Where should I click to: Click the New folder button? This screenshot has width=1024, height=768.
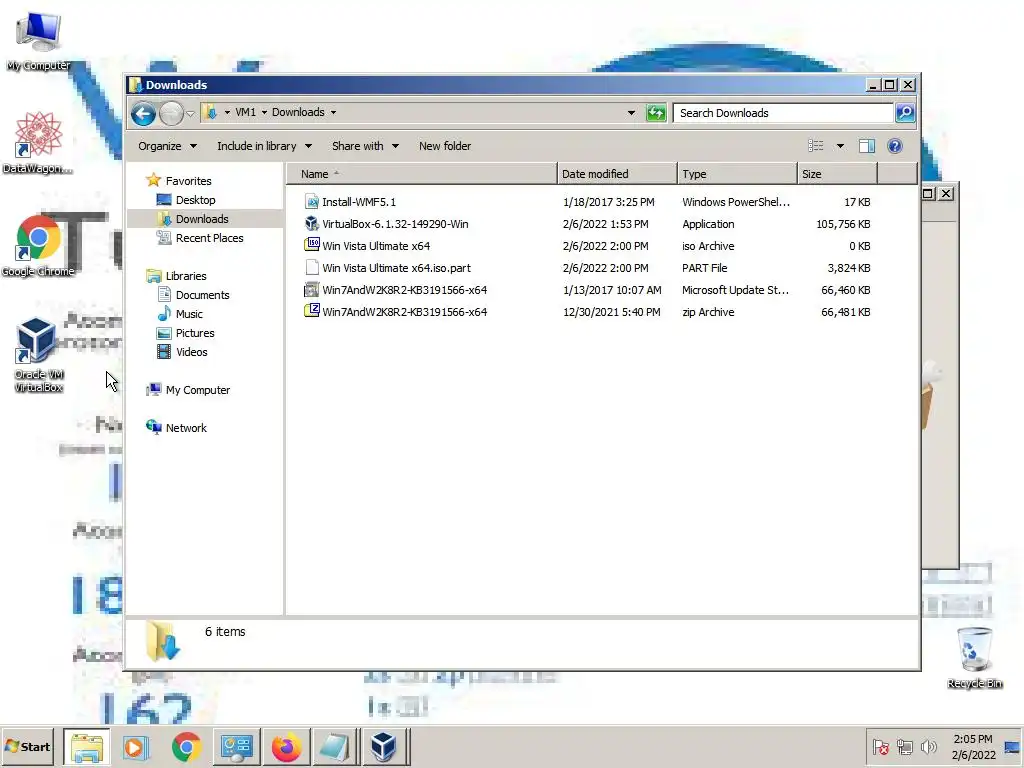click(445, 146)
